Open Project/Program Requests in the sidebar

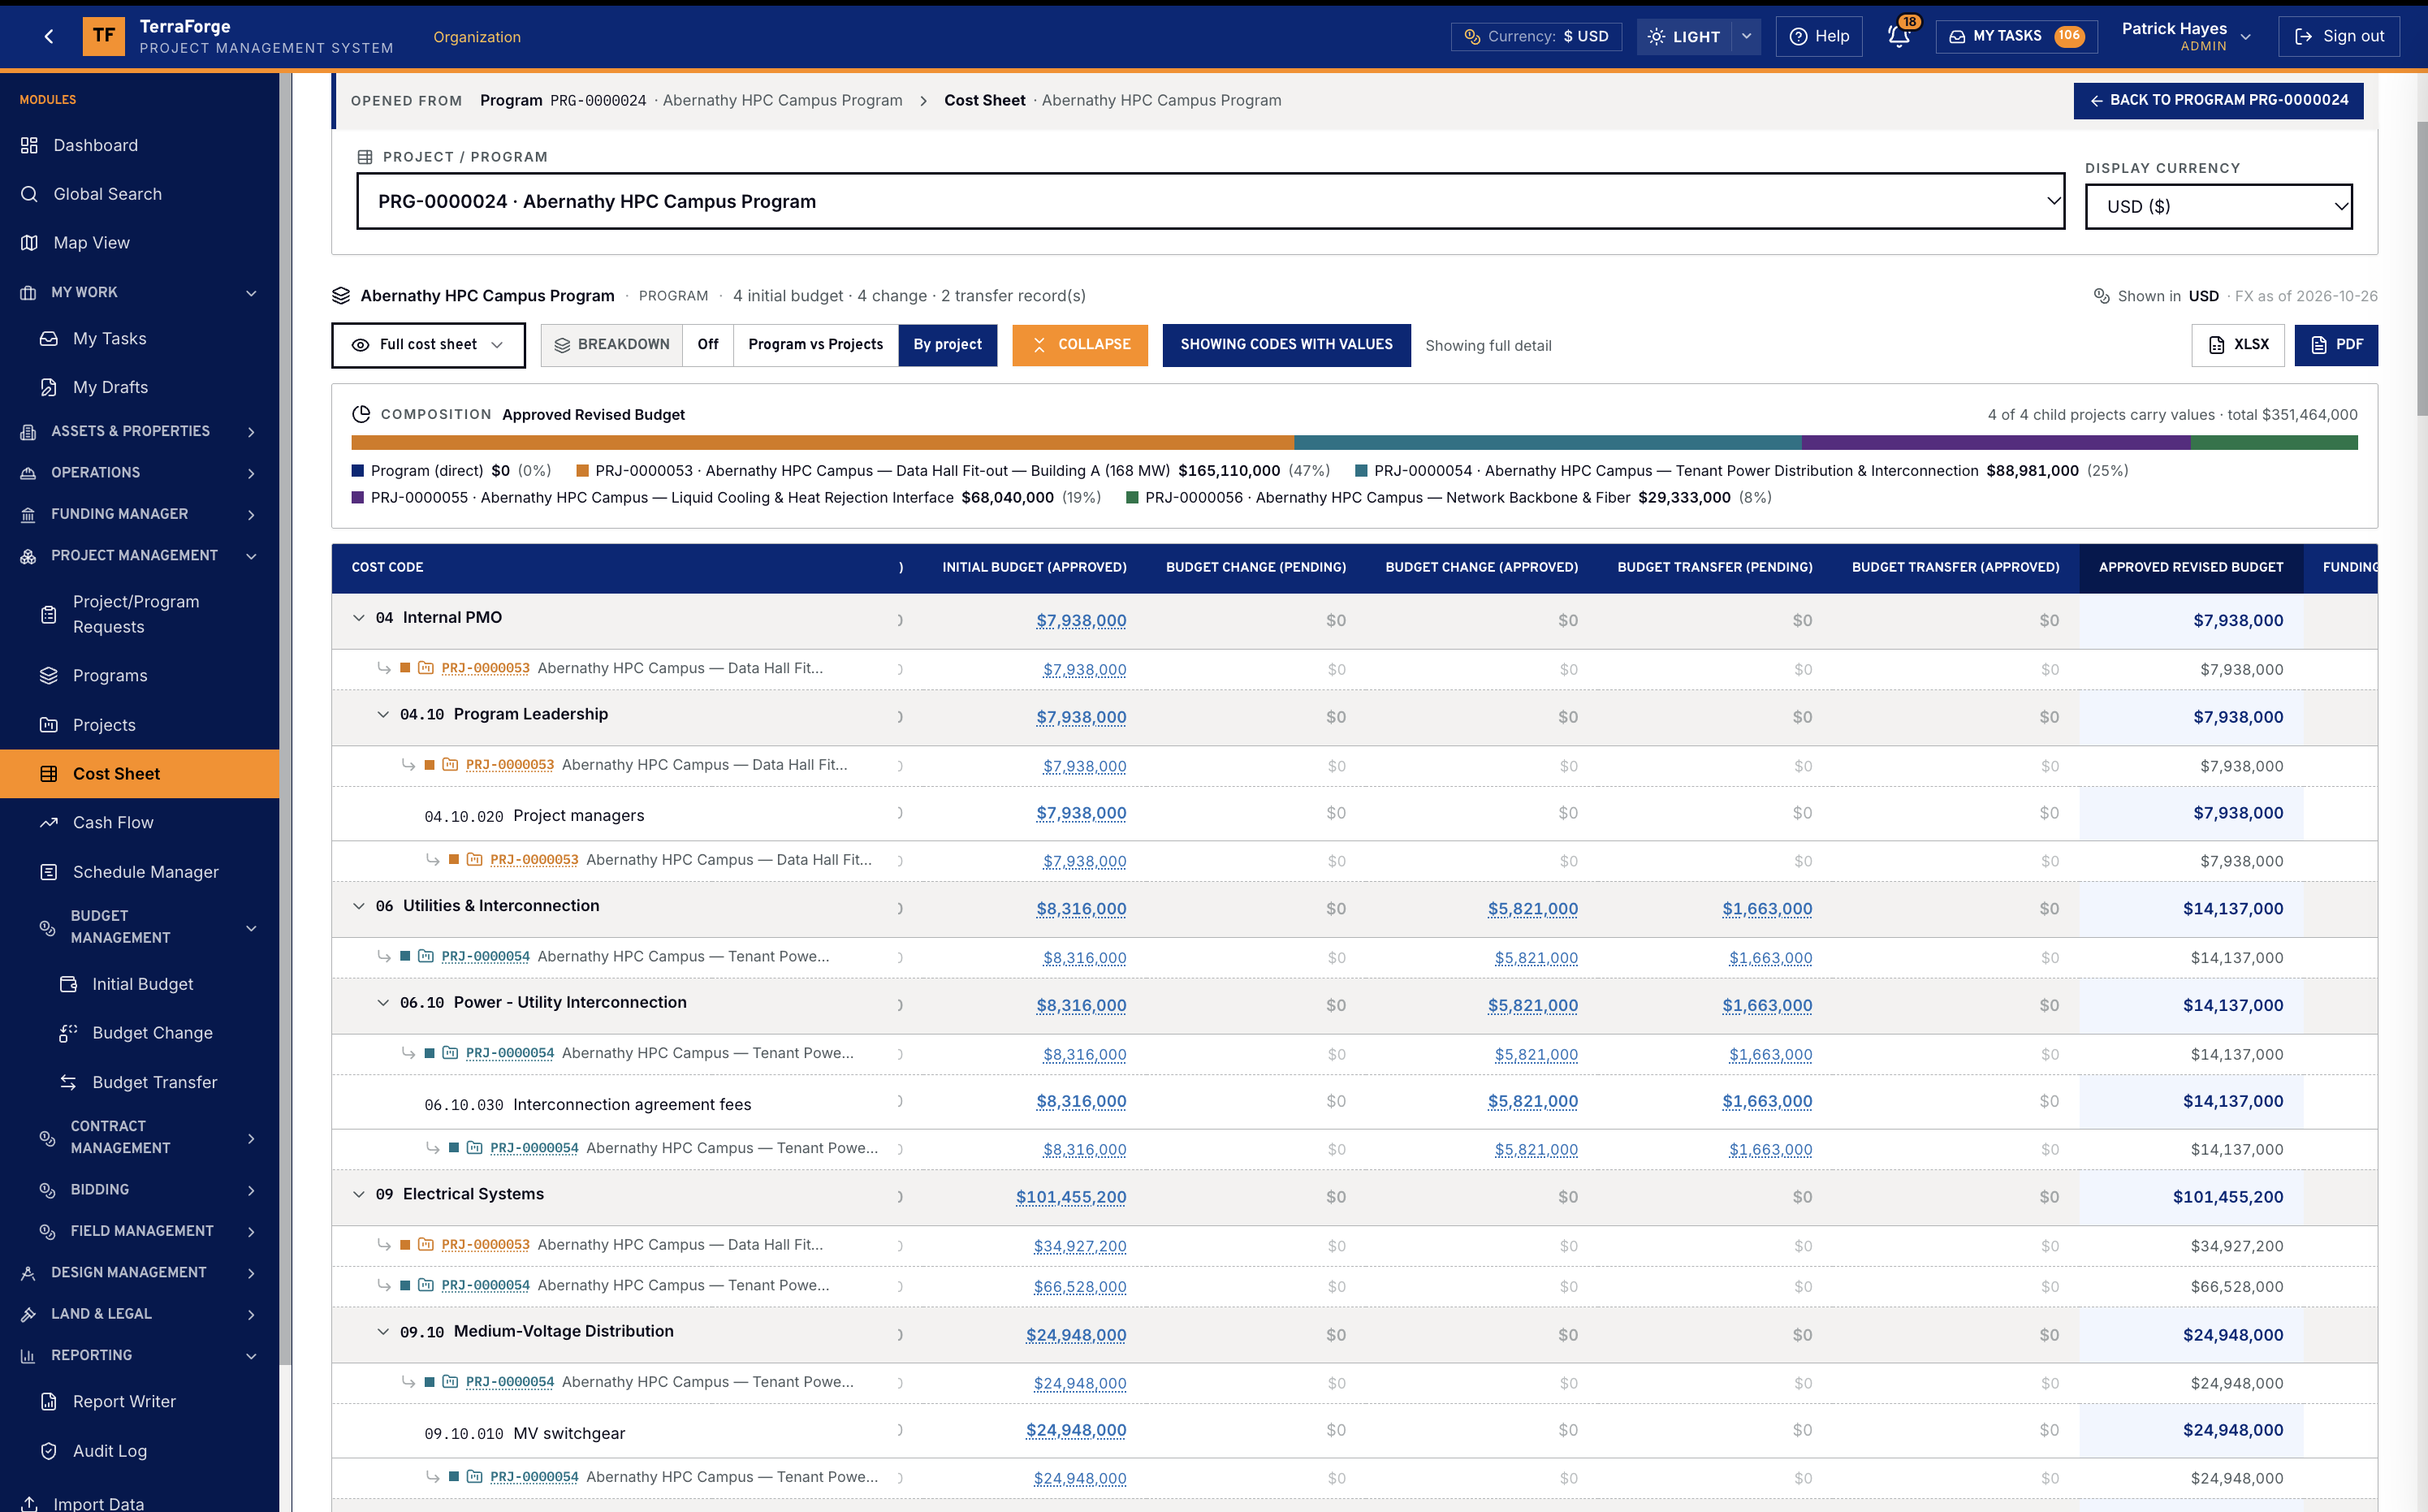(139, 614)
